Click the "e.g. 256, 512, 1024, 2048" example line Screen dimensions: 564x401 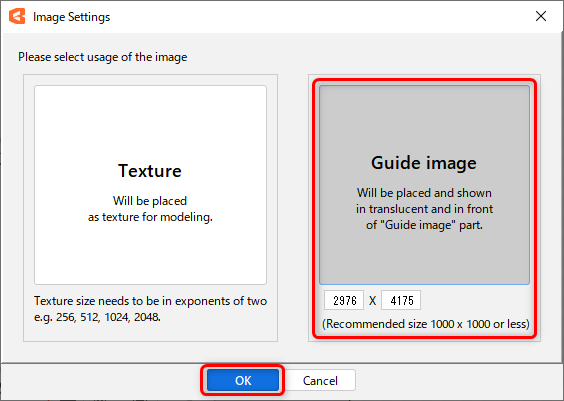[x=97, y=317]
